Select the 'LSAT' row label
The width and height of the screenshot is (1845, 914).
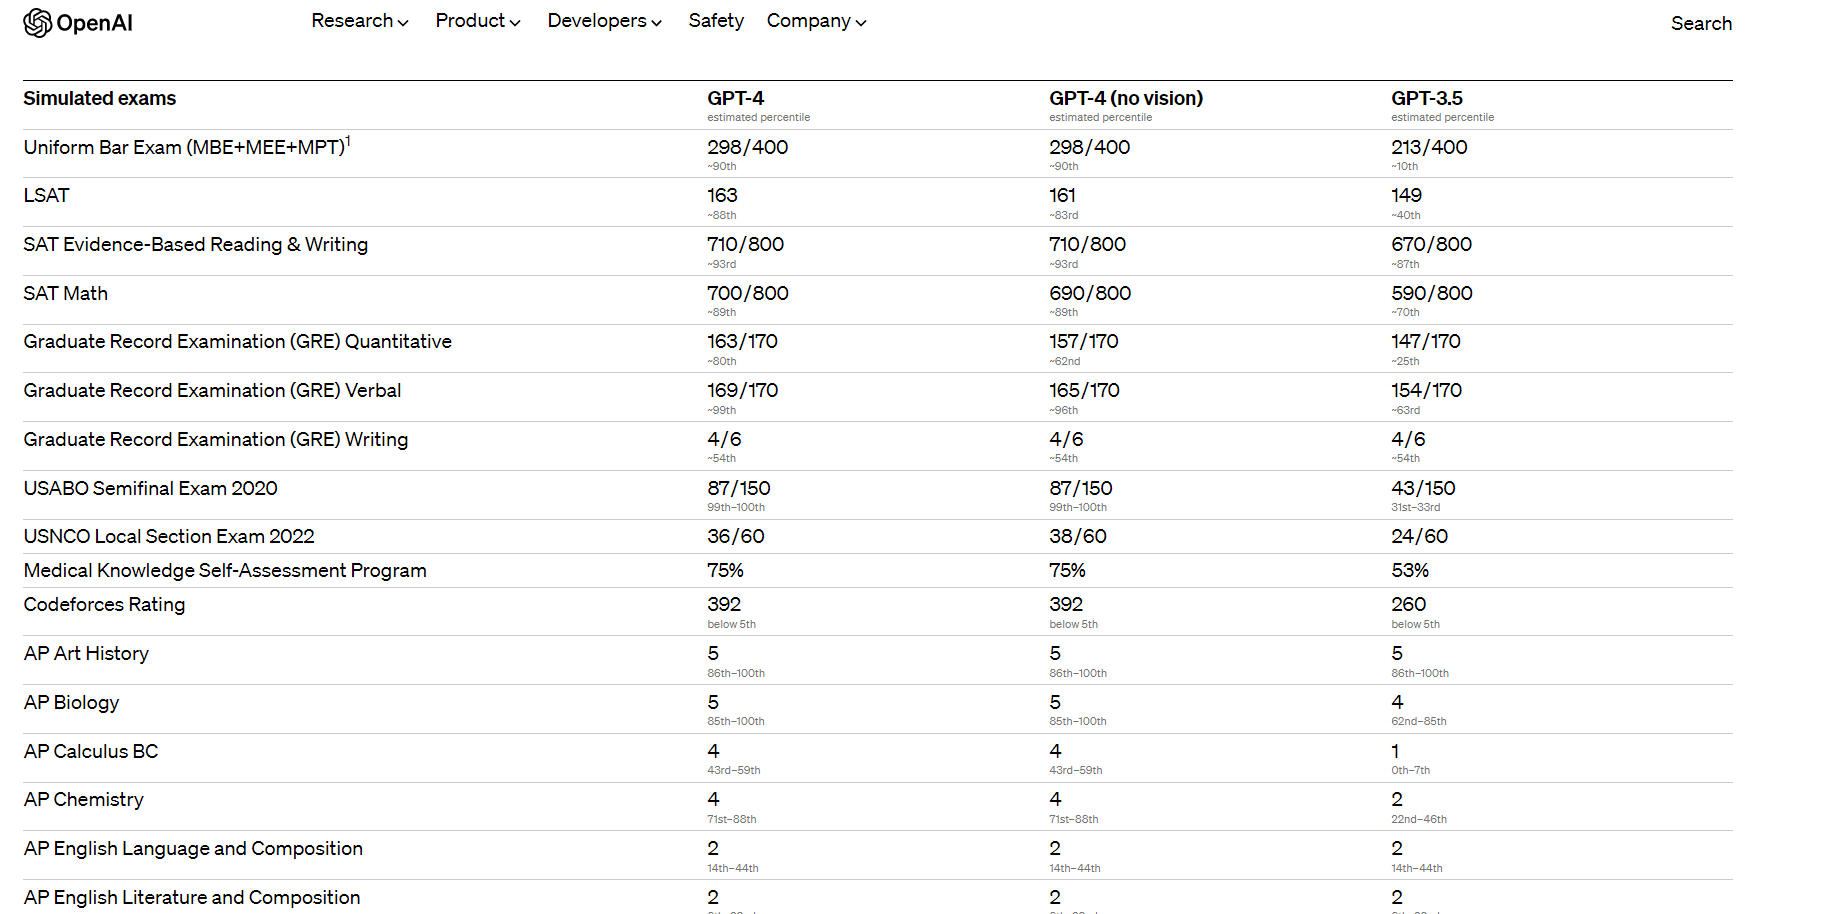click(x=46, y=195)
